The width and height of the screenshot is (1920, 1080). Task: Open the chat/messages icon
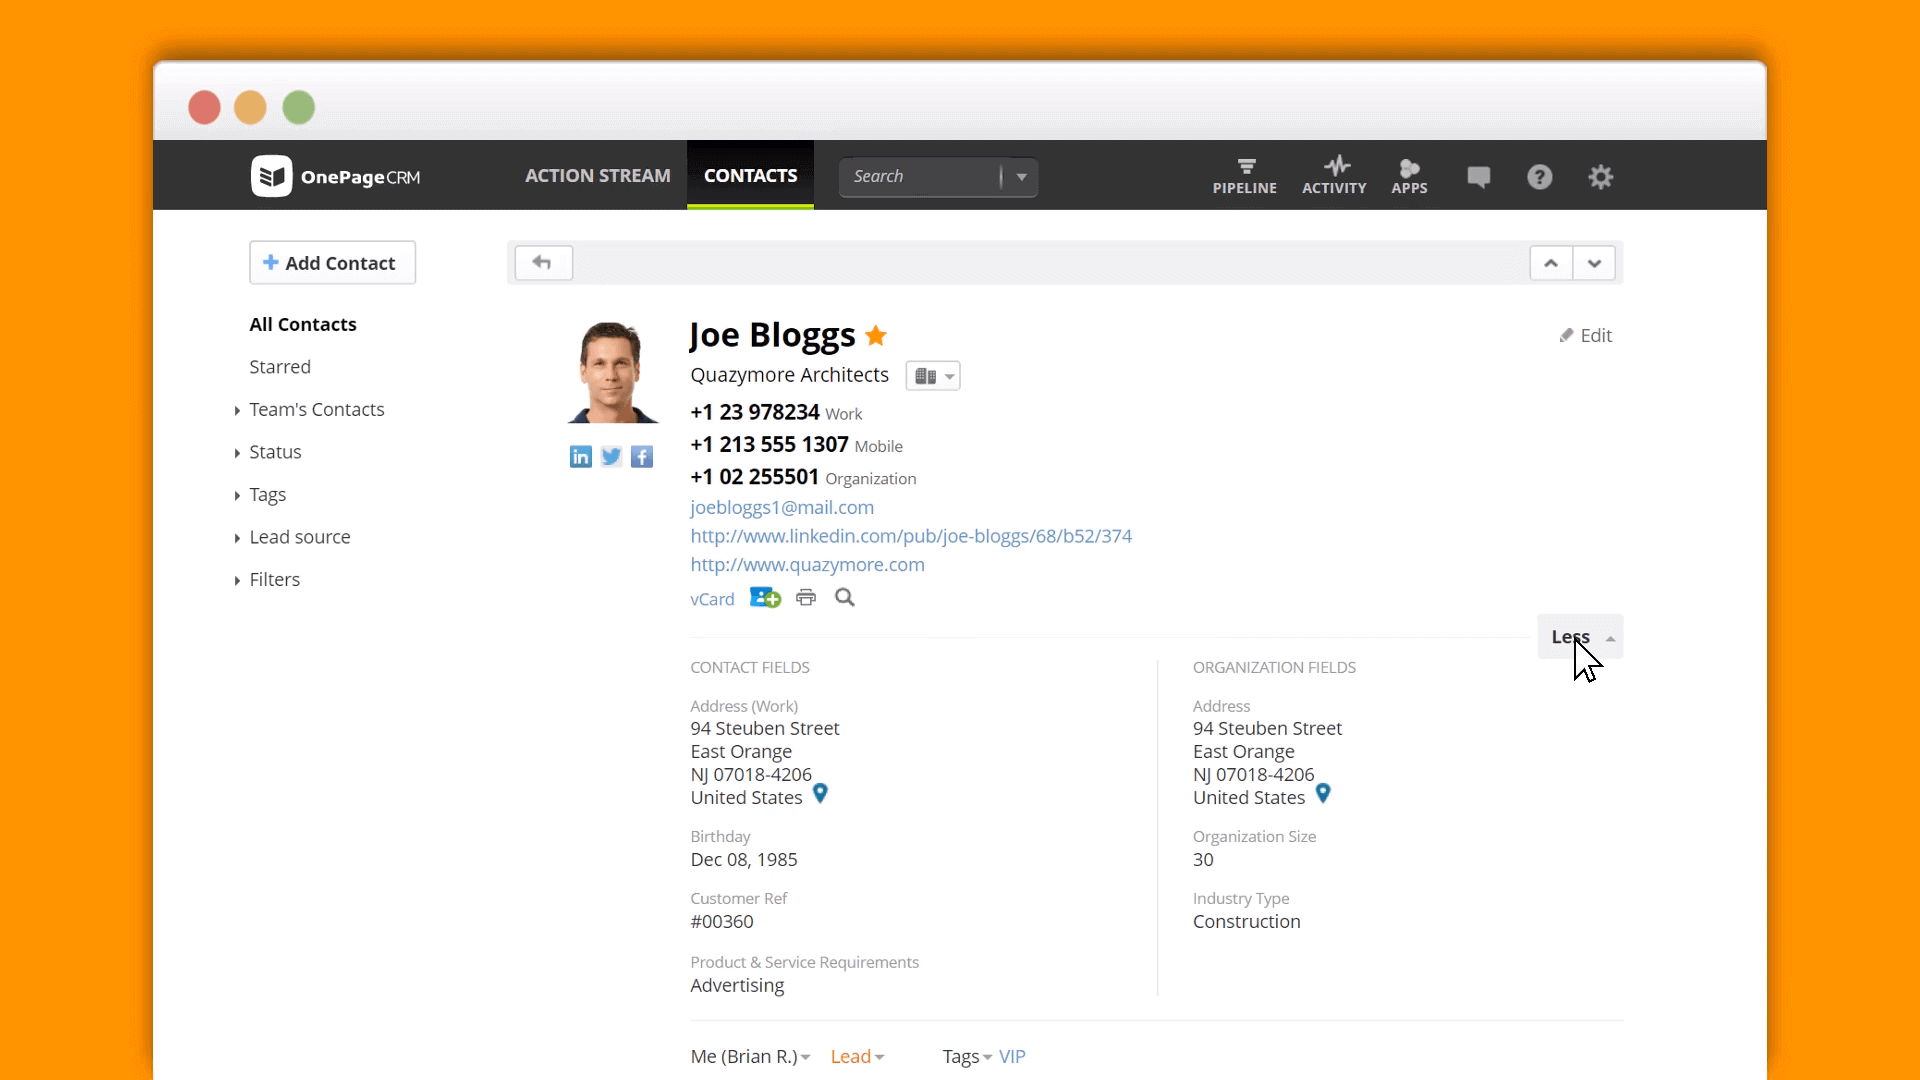click(1478, 175)
